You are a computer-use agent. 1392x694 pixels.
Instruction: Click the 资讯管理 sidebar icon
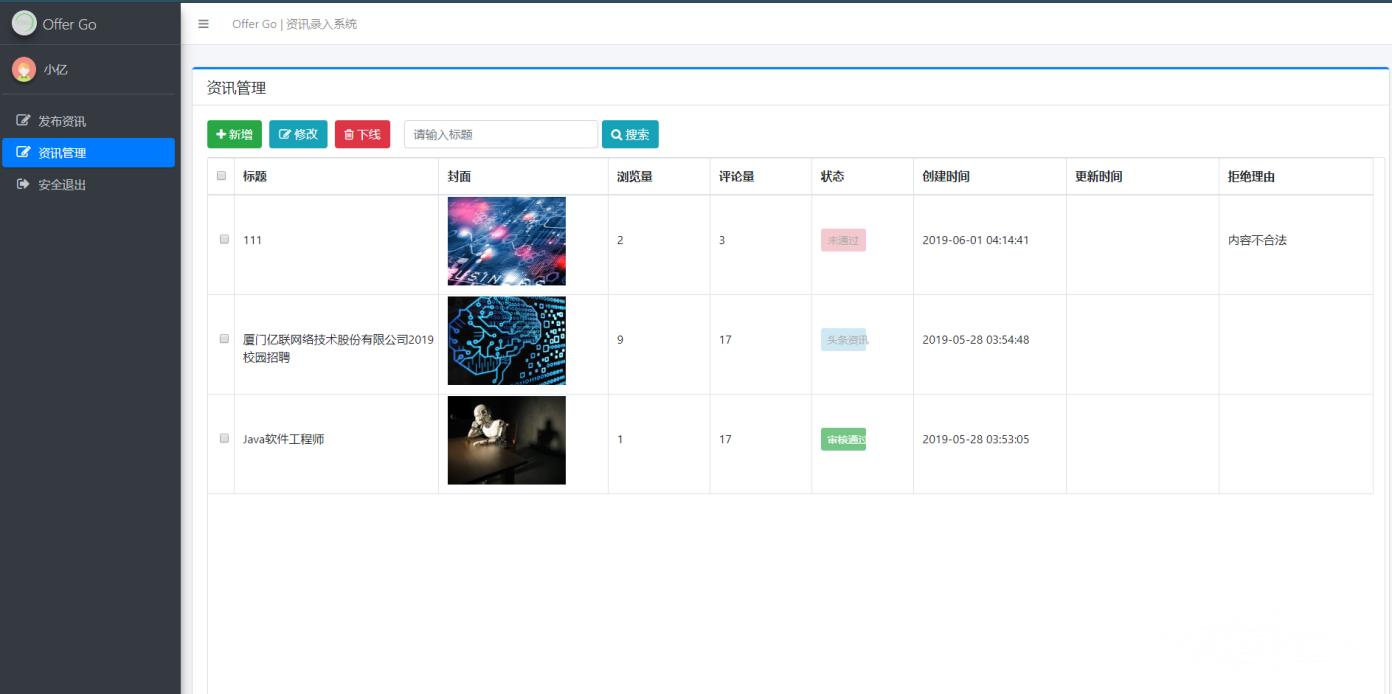(x=22, y=153)
